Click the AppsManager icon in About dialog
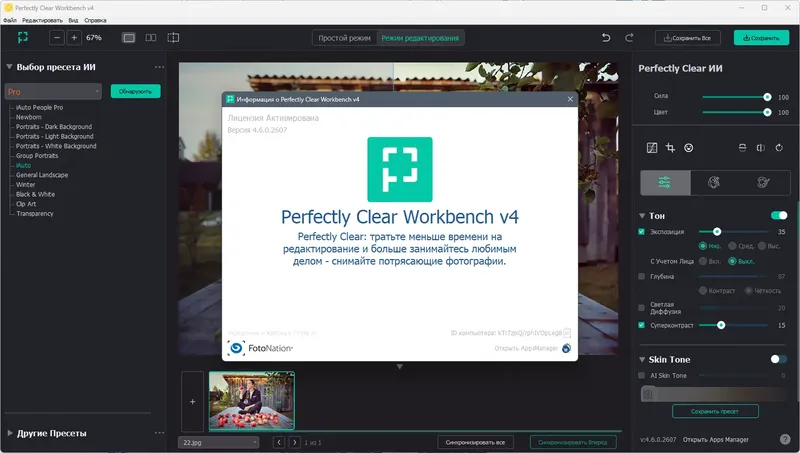 tap(566, 348)
